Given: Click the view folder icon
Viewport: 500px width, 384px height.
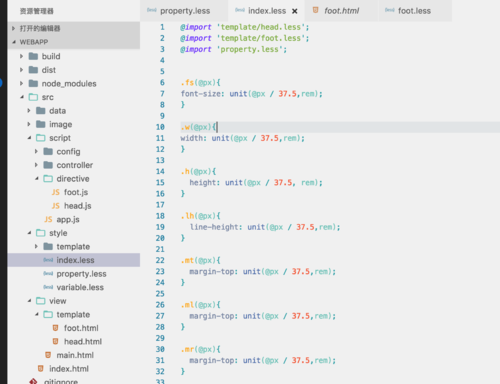Looking at the screenshot, I should 41,301.
